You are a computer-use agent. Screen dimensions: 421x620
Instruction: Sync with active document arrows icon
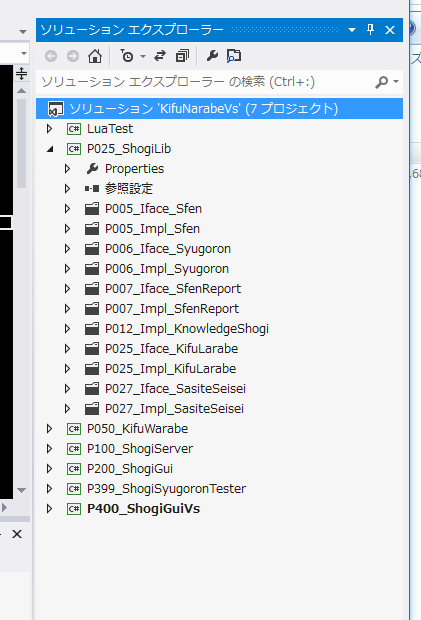coord(160,56)
